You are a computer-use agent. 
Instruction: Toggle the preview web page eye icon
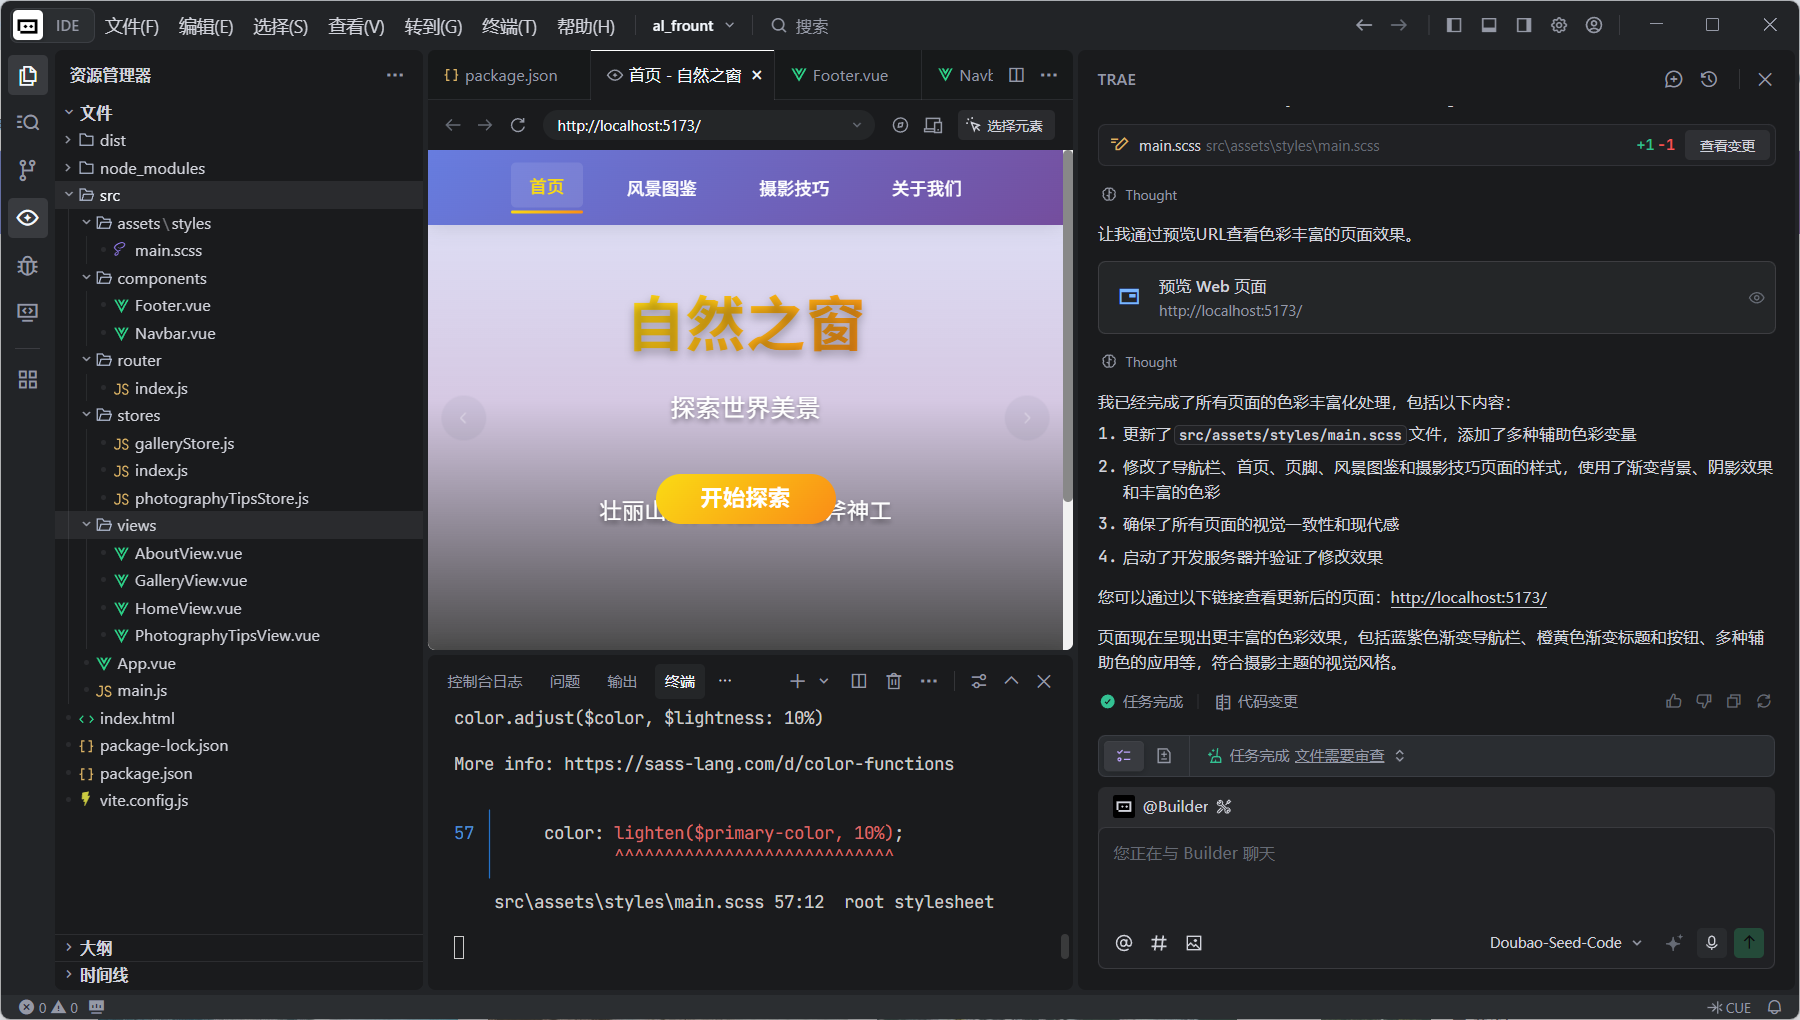coord(1756,298)
